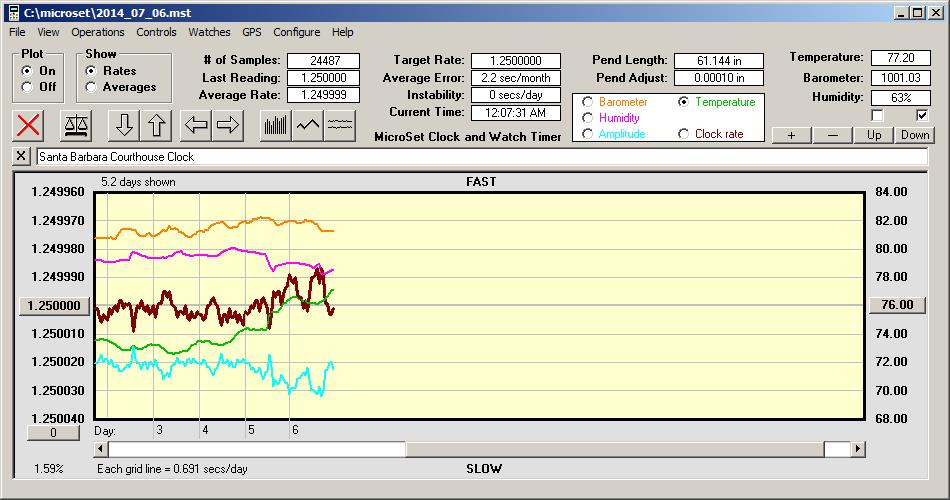Turn Plot Off with the radio button
This screenshot has height=500, width=950.
click(27, 87)
